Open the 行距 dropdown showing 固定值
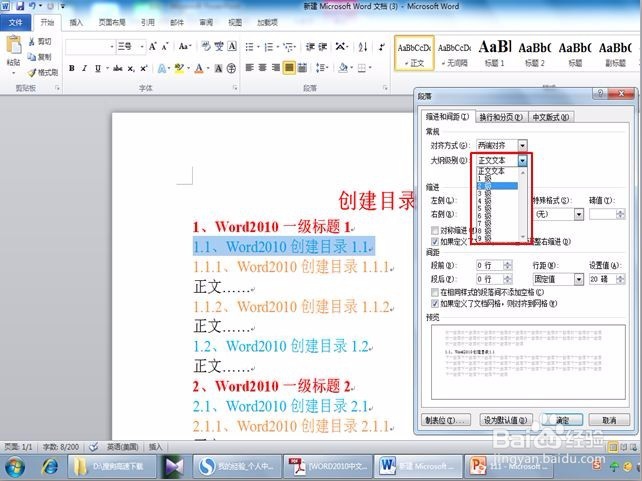This screenshot has height=481, width=642. 579,279
